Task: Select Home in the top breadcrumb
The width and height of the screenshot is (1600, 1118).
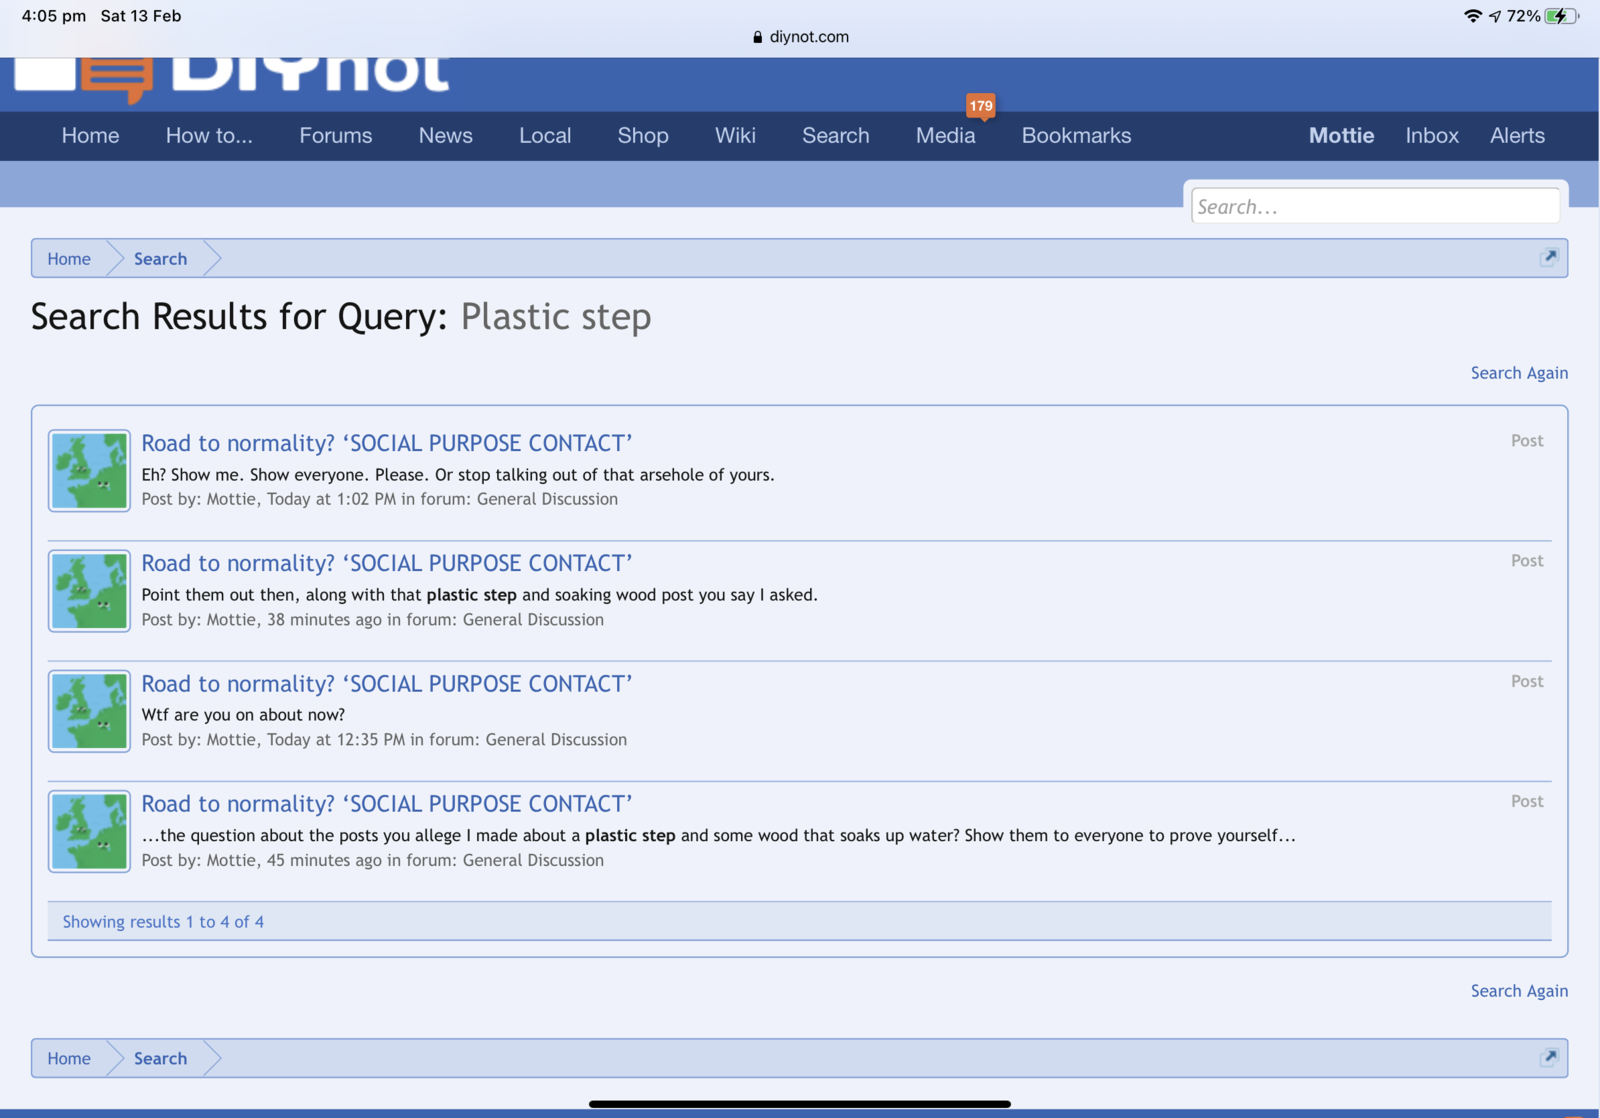Action: [x=69, y=259]
